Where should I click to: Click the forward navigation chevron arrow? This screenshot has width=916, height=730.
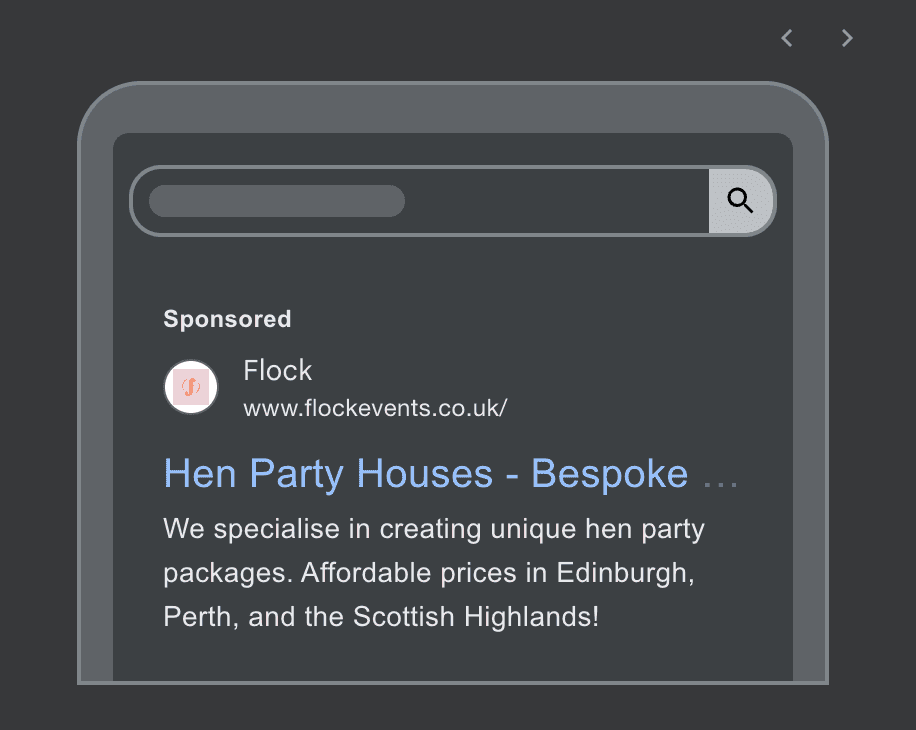(x=846, y=38)
